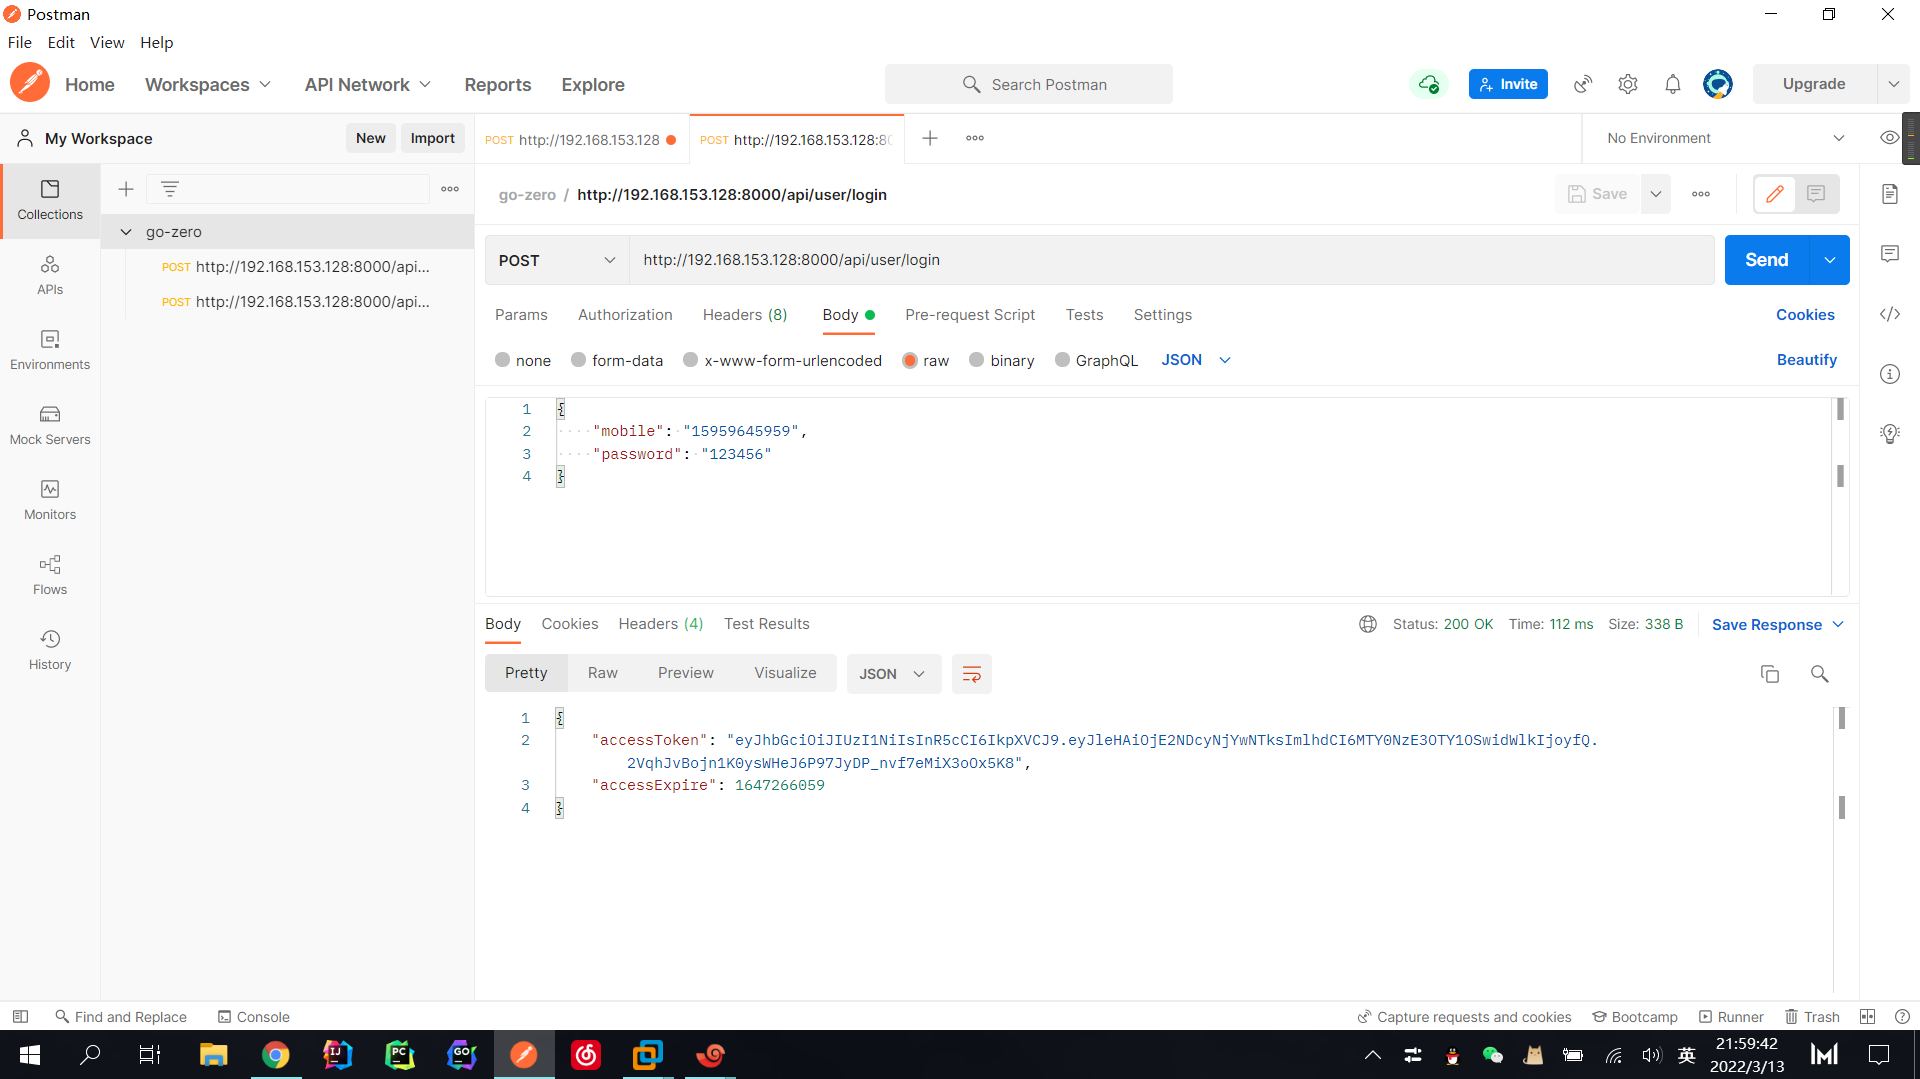
Task: Open the Collections sidebar panel
Action: click(50, 200)
